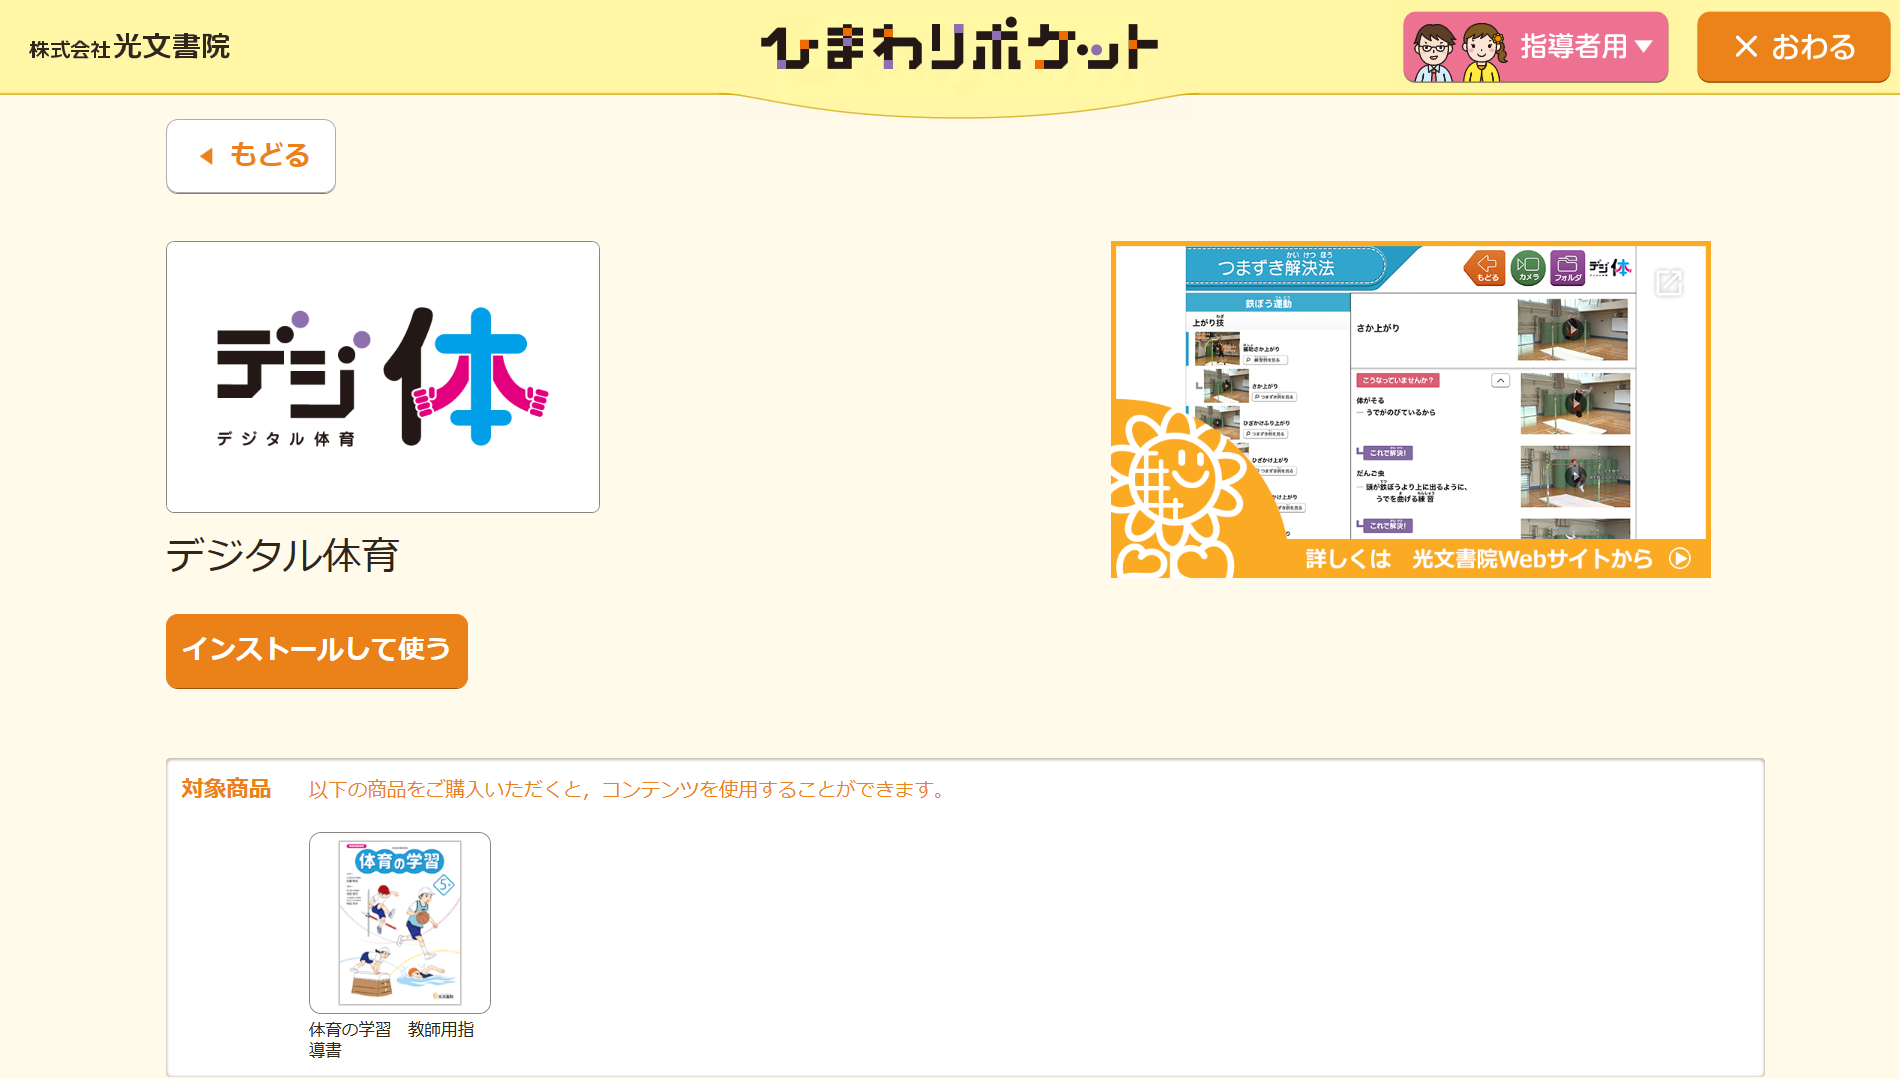Open the 指導者用 user mode dropdown
The image size is (1900, 1079).
pyautogui.click(x=1535, y=47)
